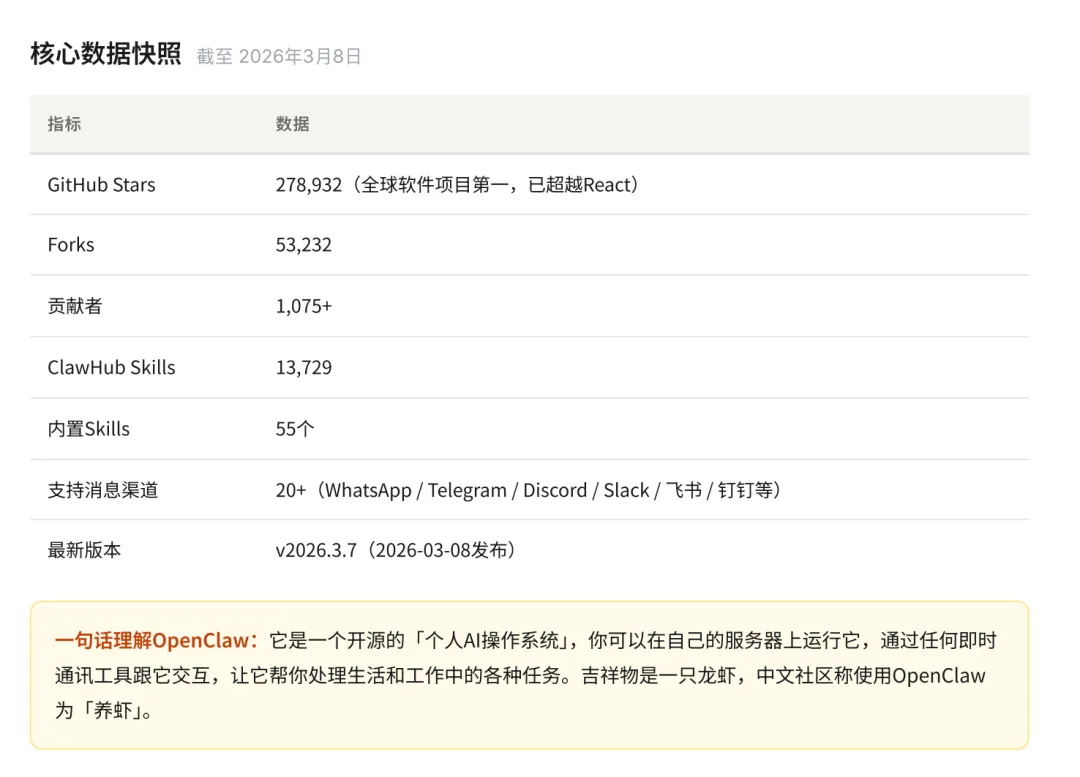This screenshot has width=1080, height=777.
Task: Click the value 1,075+
Action: click(304, 306)
